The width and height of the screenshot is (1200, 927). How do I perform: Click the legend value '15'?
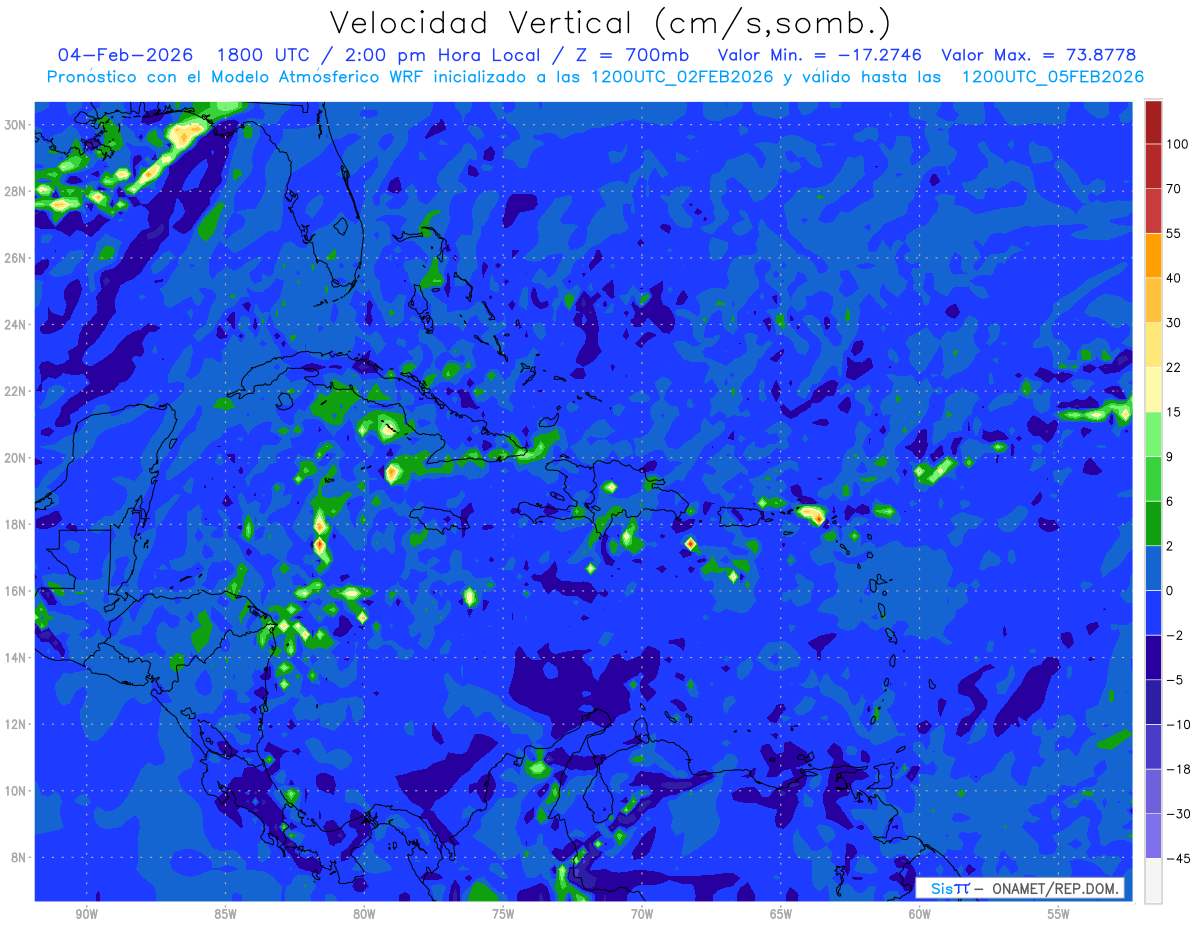[1174, 412]
